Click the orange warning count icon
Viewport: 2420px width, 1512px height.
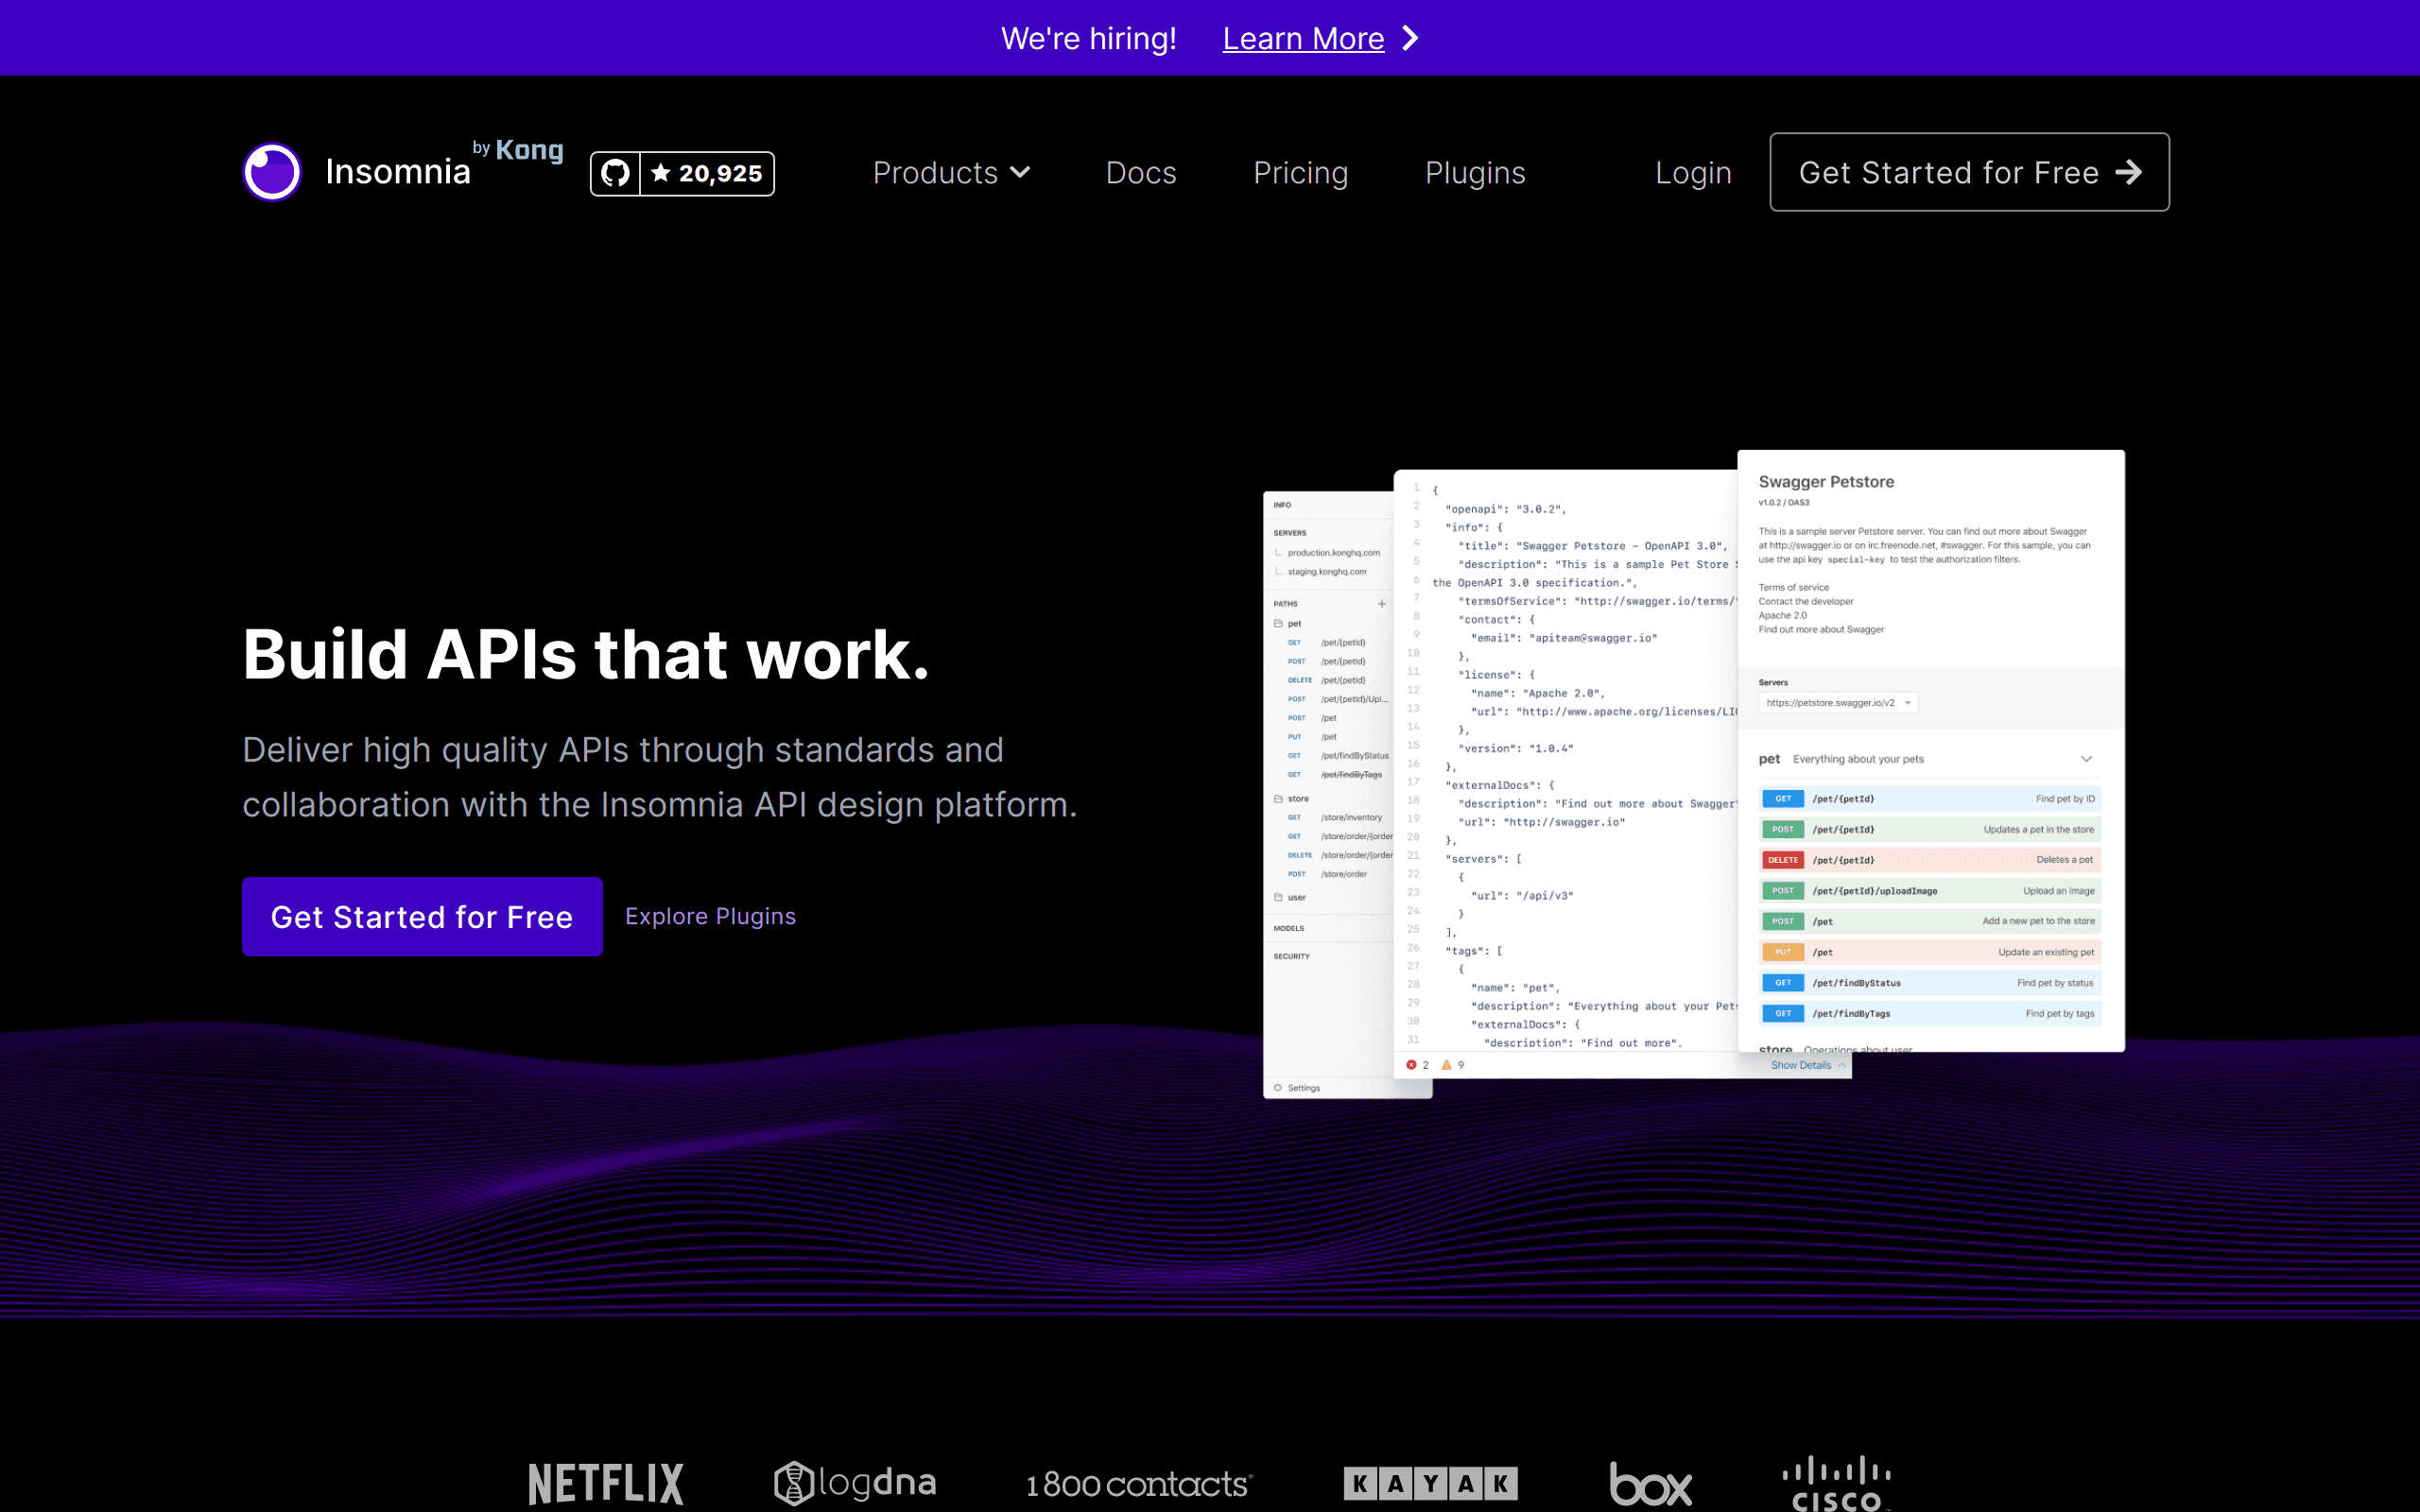click(x=1446, y=1065)
